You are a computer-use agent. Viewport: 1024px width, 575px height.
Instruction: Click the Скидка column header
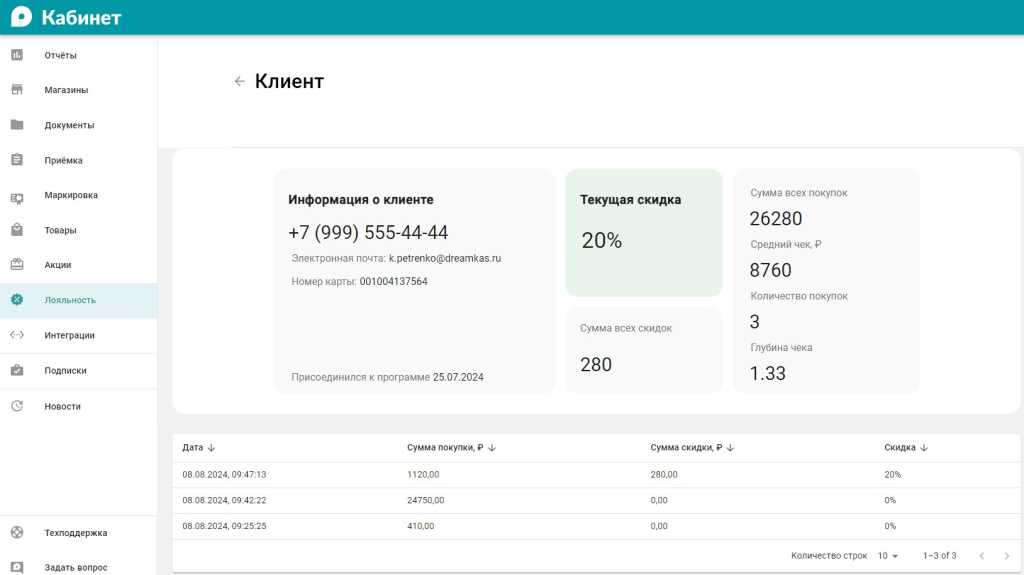click(900, 448)
